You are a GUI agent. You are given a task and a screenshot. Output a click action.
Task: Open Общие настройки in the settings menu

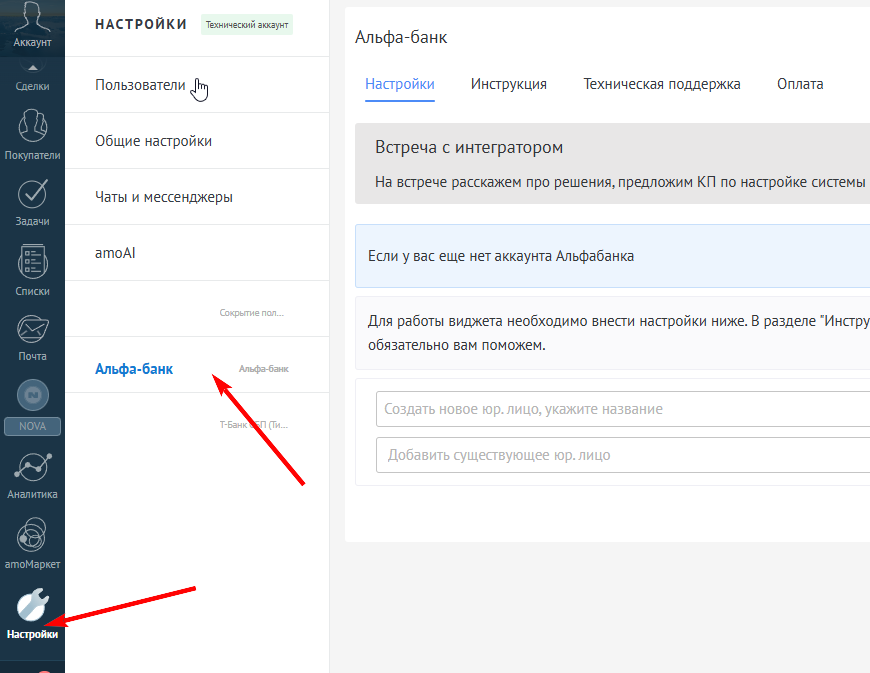153,141
